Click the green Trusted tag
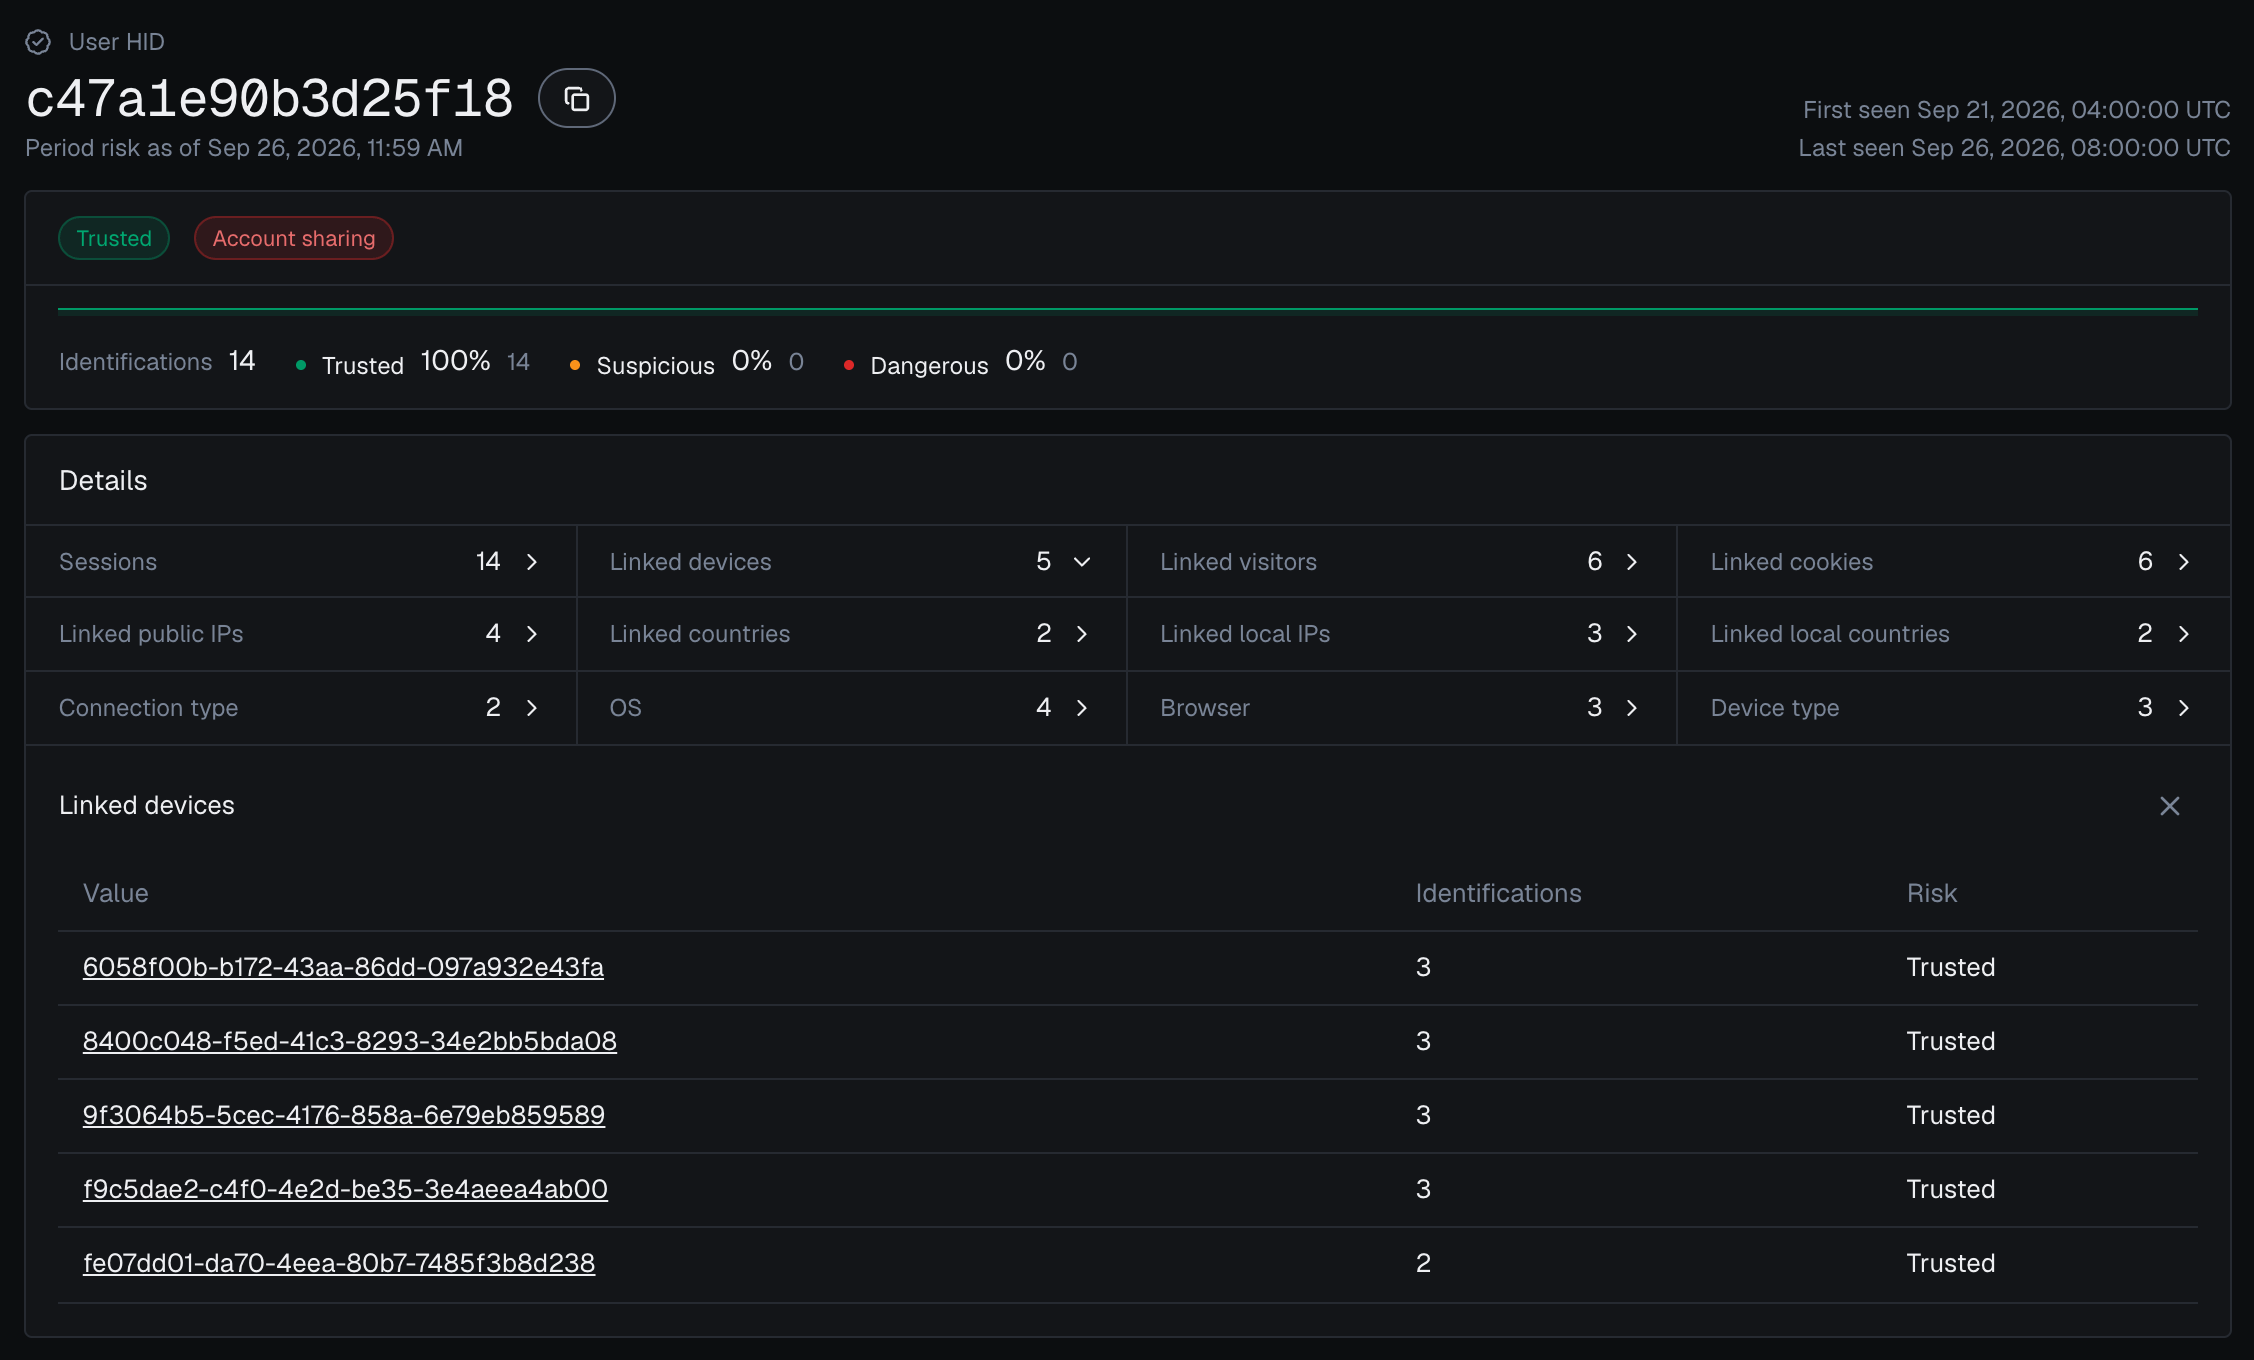Image resolution: width=2254 pixels, height=1360 pixels. point(114,238)
